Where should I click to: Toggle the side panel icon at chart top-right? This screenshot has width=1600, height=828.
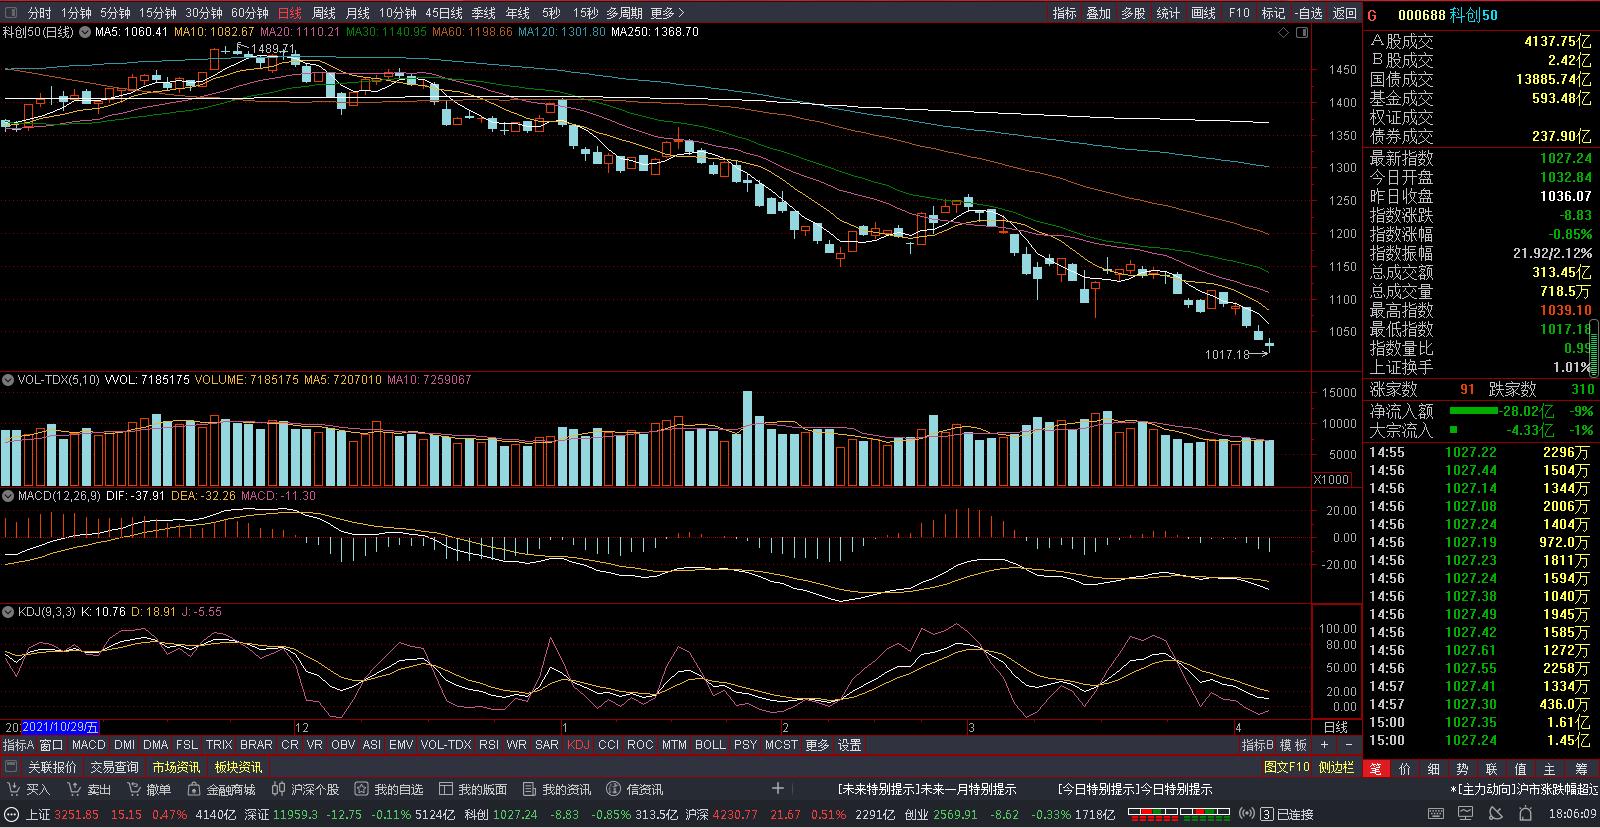pyautogui.click(x=1301, y=33)
